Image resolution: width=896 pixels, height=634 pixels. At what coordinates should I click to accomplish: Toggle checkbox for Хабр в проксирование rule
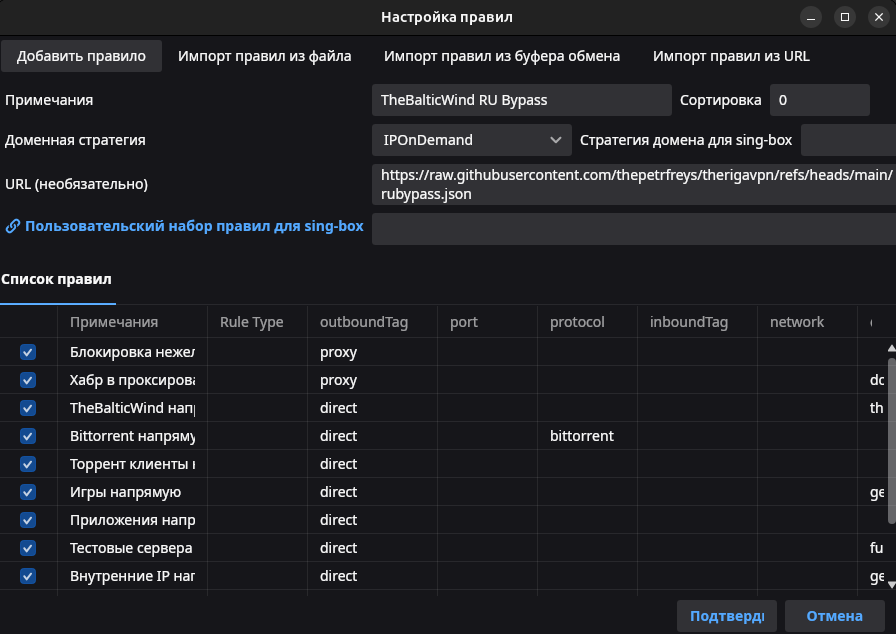tap(28, 380)
